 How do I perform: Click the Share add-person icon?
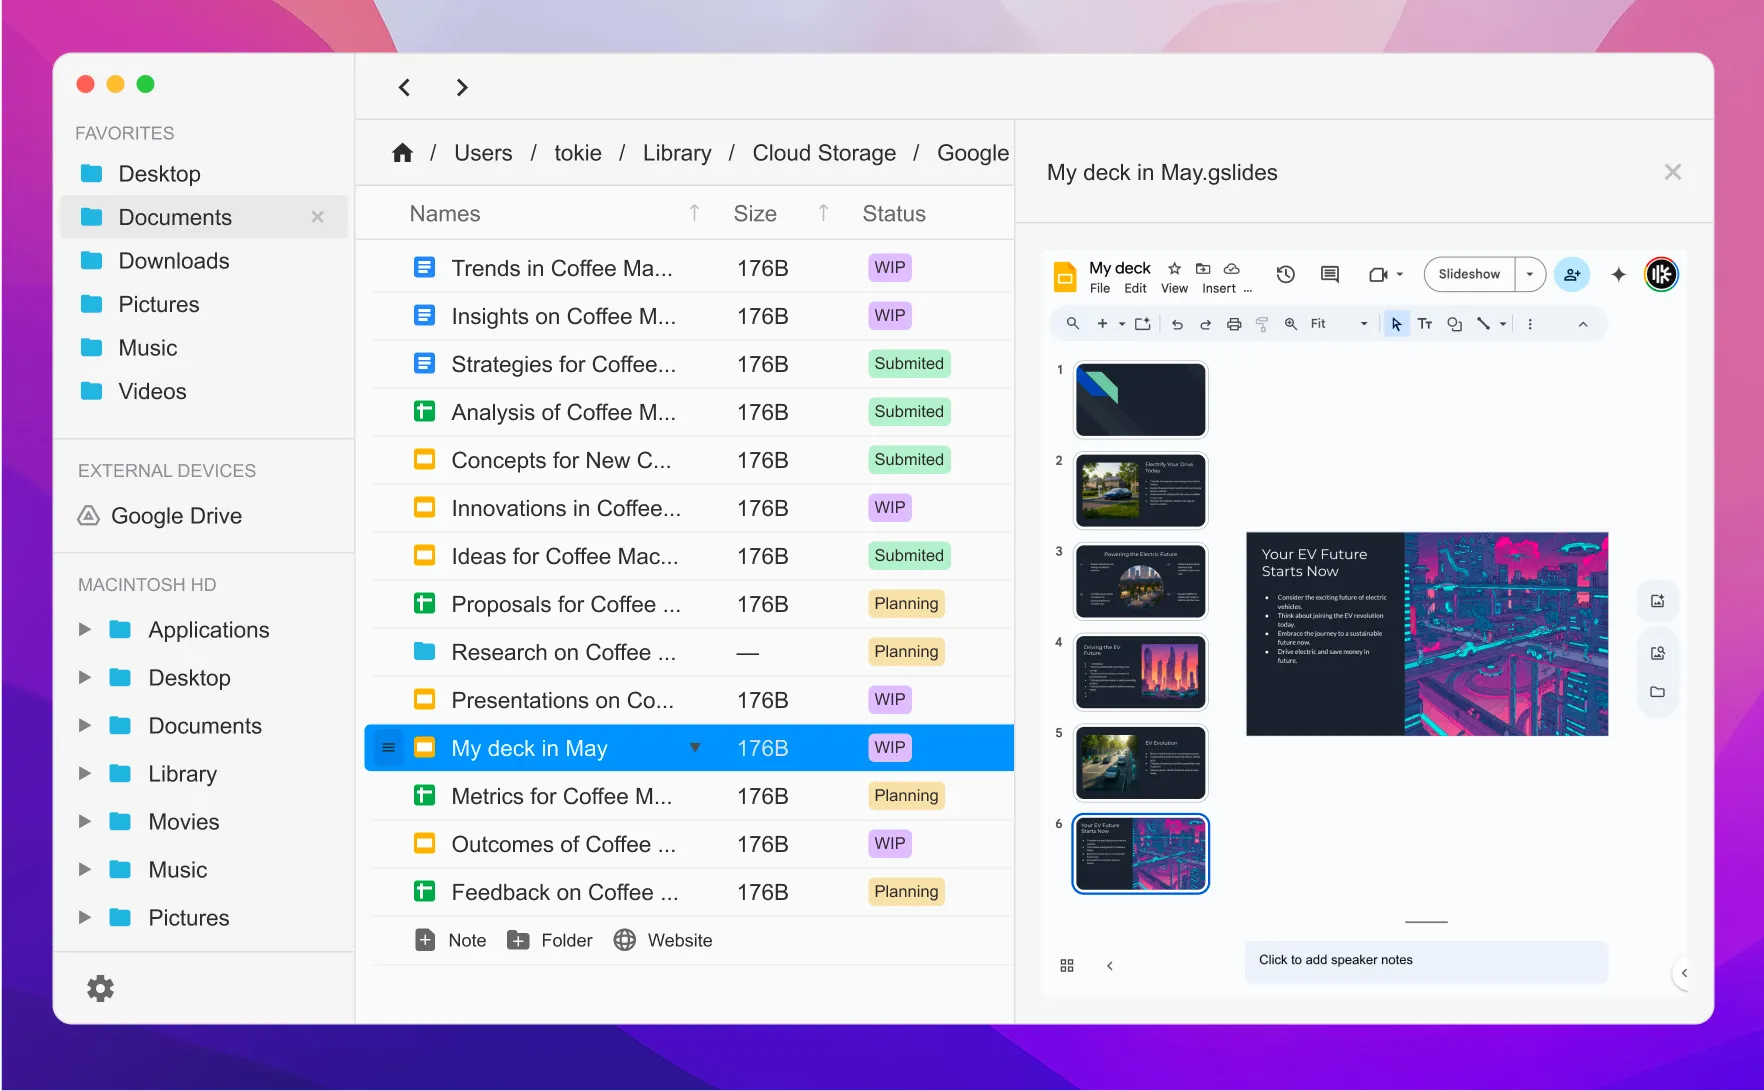tap(1572, 274)
